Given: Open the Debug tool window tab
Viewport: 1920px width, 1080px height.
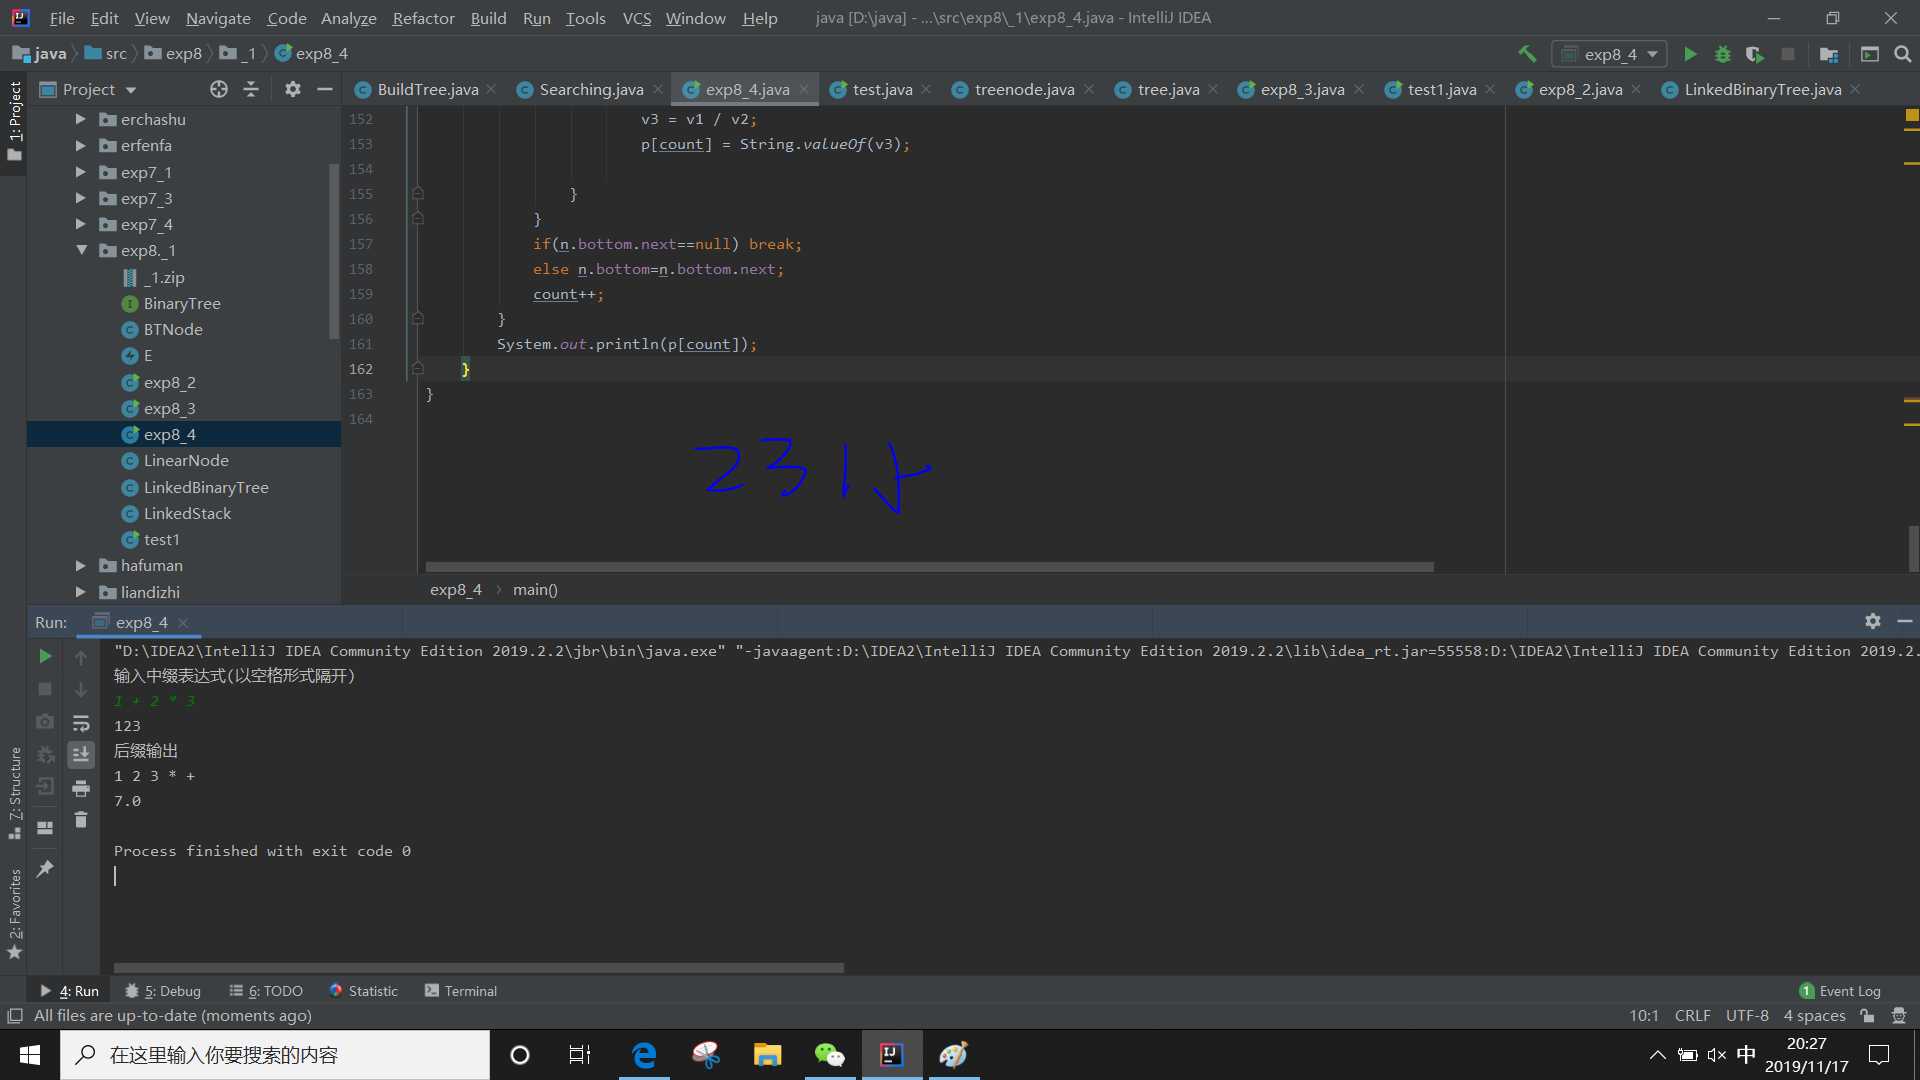Looking at the screenshot, I should [x=163, y=991].
